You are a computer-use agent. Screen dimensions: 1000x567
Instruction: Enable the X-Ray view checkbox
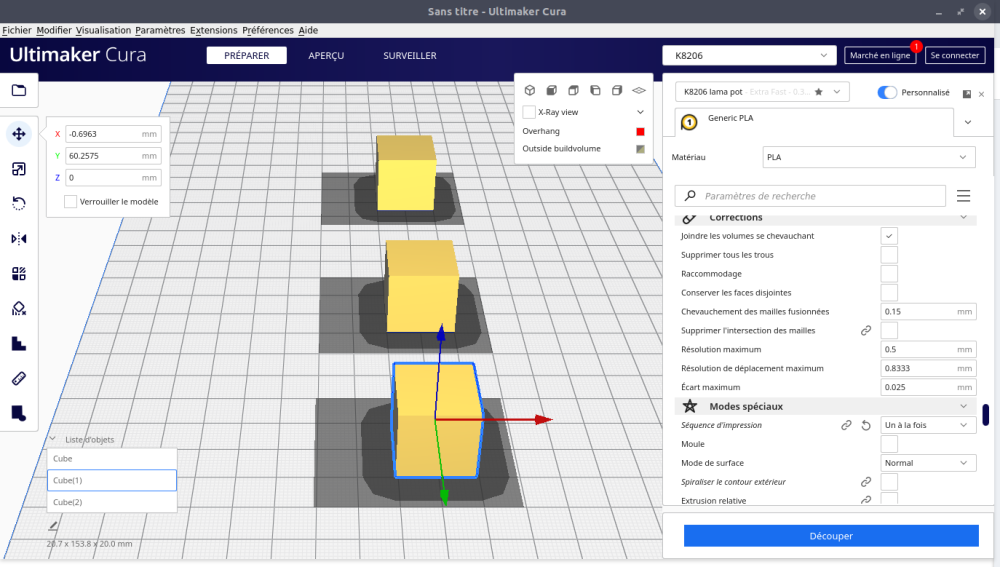[529, 112]
